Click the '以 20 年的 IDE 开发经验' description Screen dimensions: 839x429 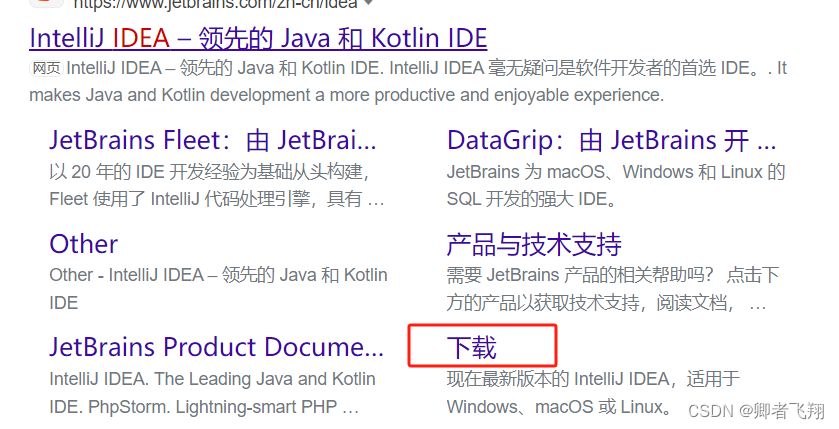tap(209, 172)
